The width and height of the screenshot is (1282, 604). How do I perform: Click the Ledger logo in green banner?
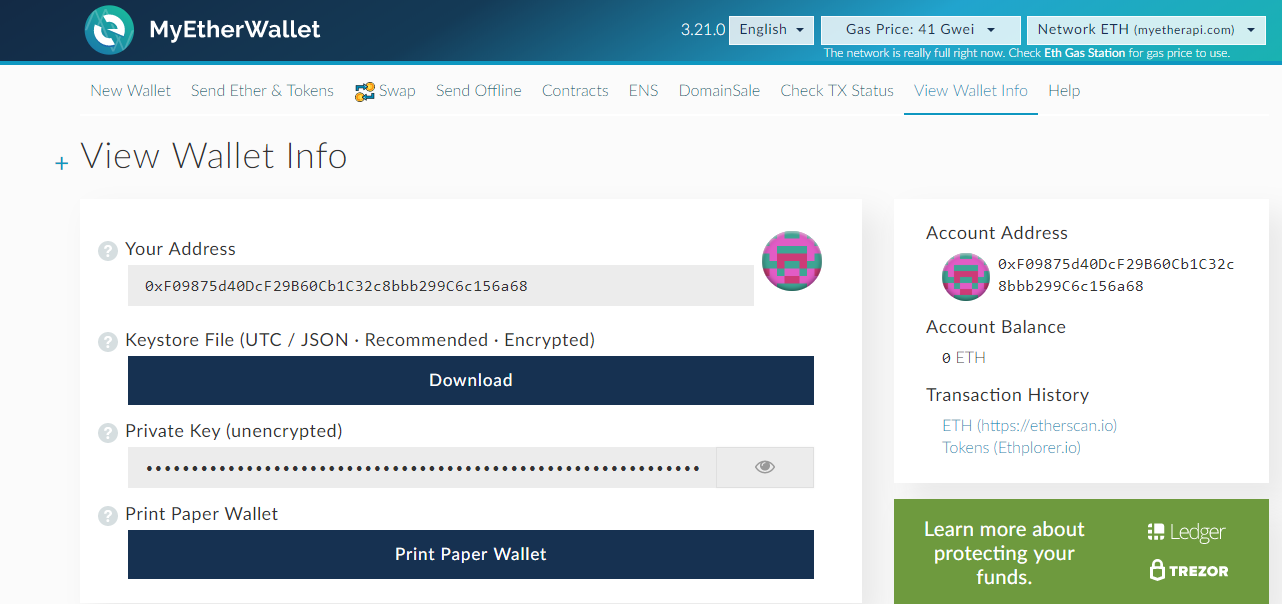(1187, 533)
